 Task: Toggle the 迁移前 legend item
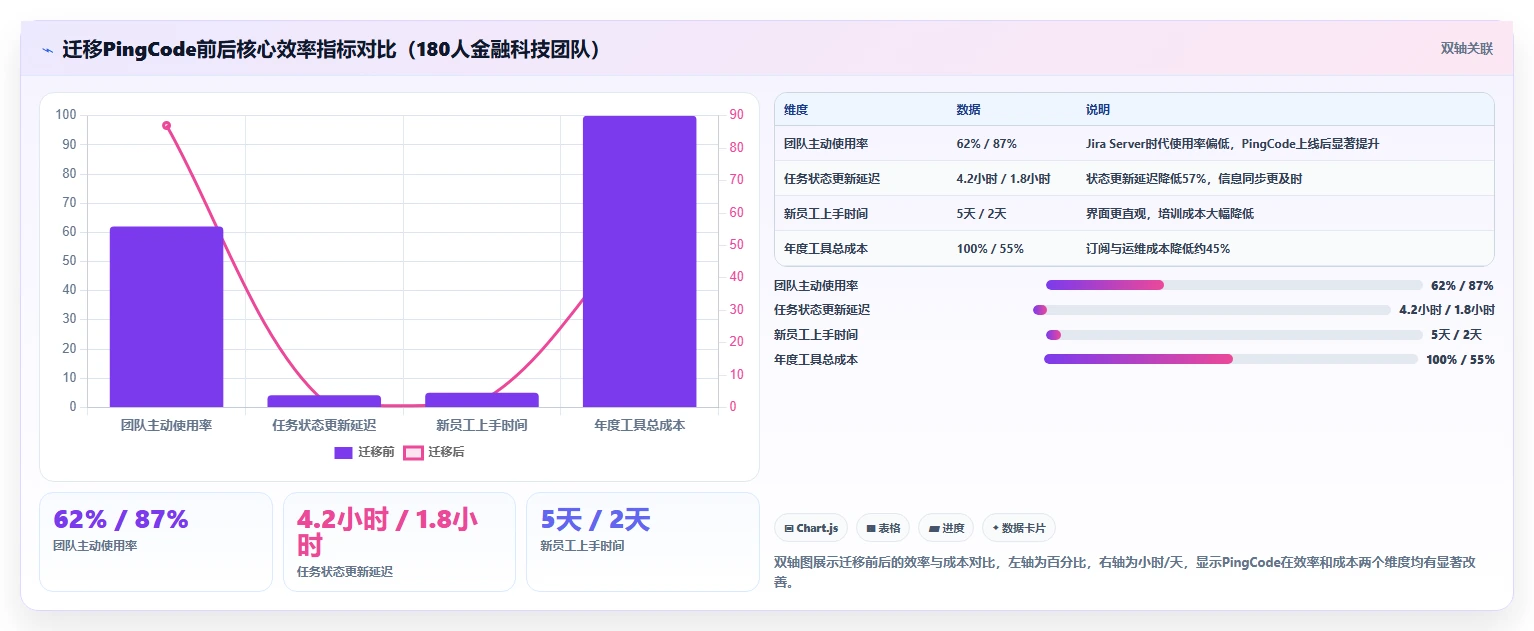[x=364, y=452]
